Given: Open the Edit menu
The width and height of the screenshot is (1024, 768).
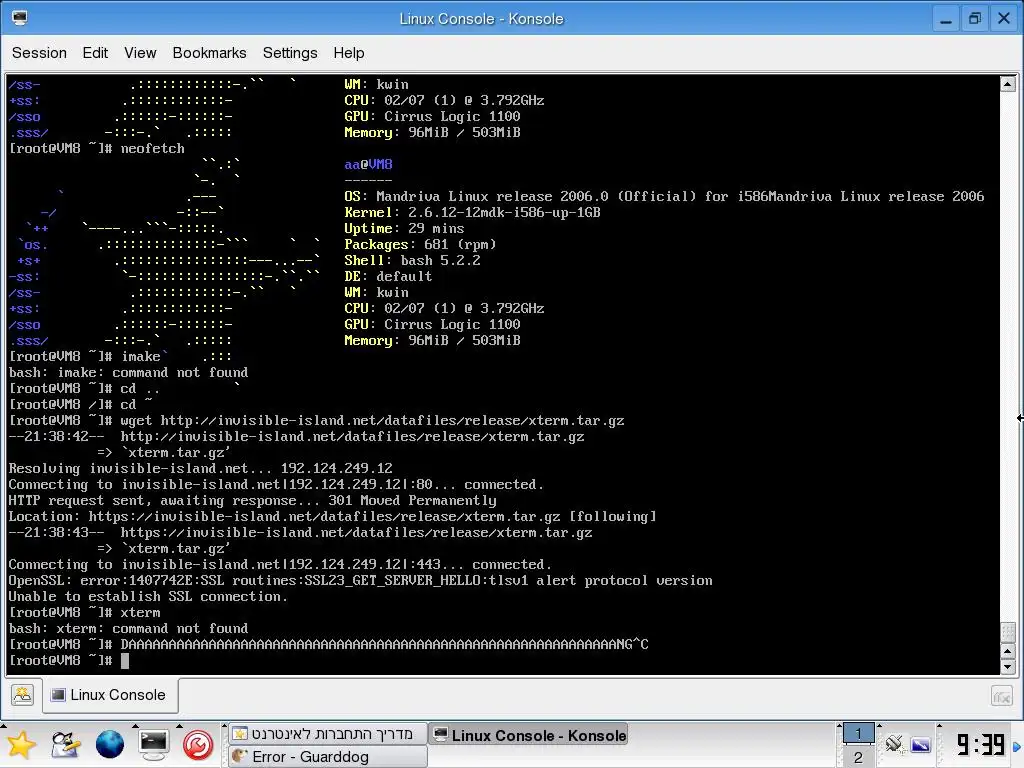Looking at the screenshot, I should [x=95, y=53].
